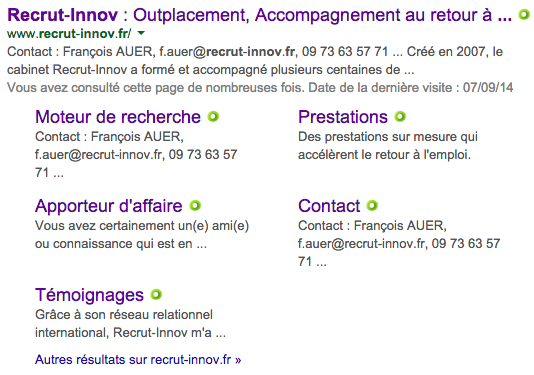
Task: Click the green www.recrut-innov.fr URL text
Action: coord(69,33)
